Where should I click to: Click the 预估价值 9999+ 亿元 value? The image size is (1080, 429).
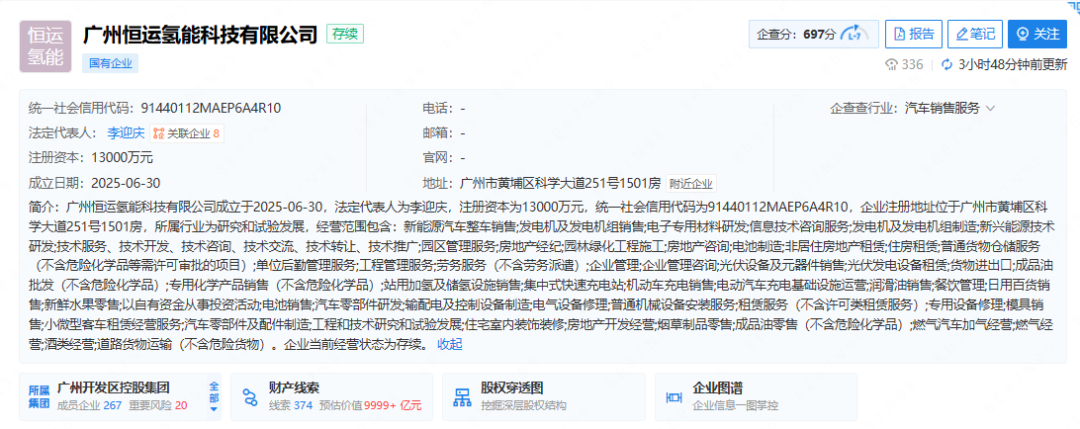[393, 406]
